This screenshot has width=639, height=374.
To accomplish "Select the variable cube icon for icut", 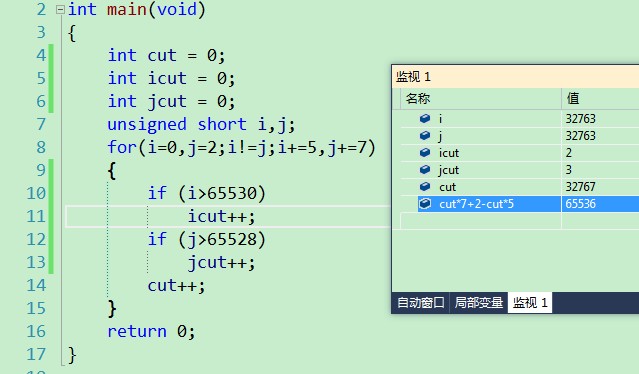I will click(x=425, y=152).
